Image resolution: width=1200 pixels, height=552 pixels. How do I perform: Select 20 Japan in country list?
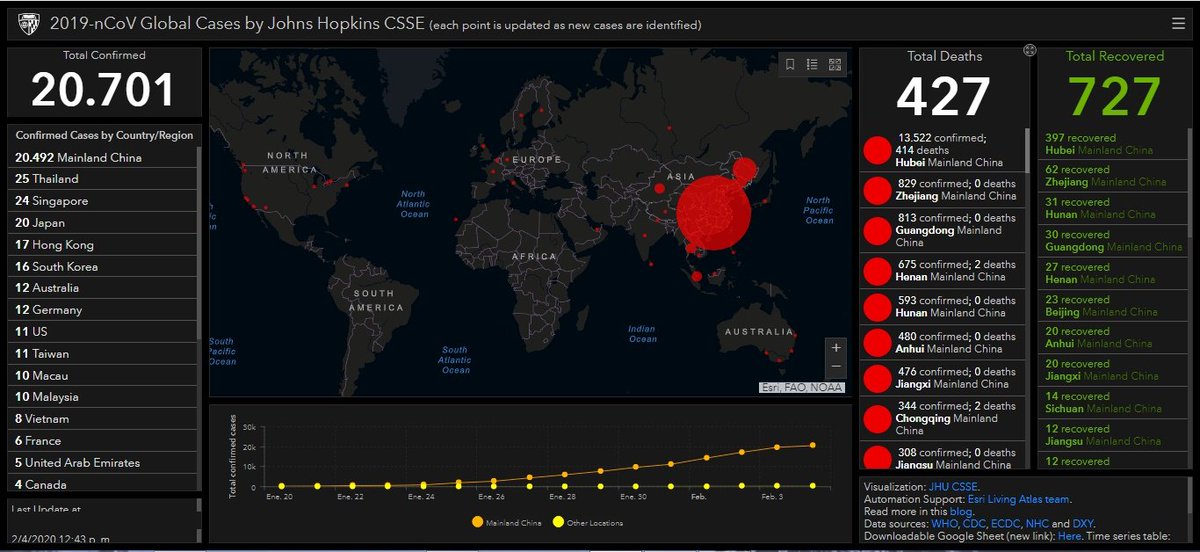tap(104, 223)
